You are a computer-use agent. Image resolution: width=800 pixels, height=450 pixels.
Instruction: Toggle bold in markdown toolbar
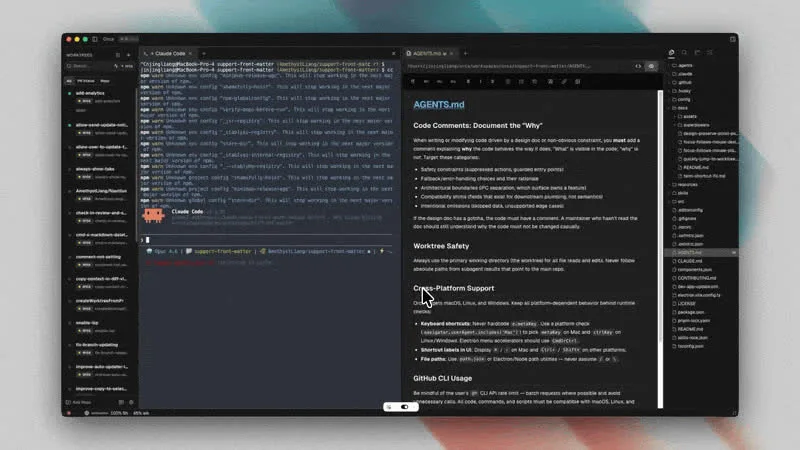click(468, 82)
